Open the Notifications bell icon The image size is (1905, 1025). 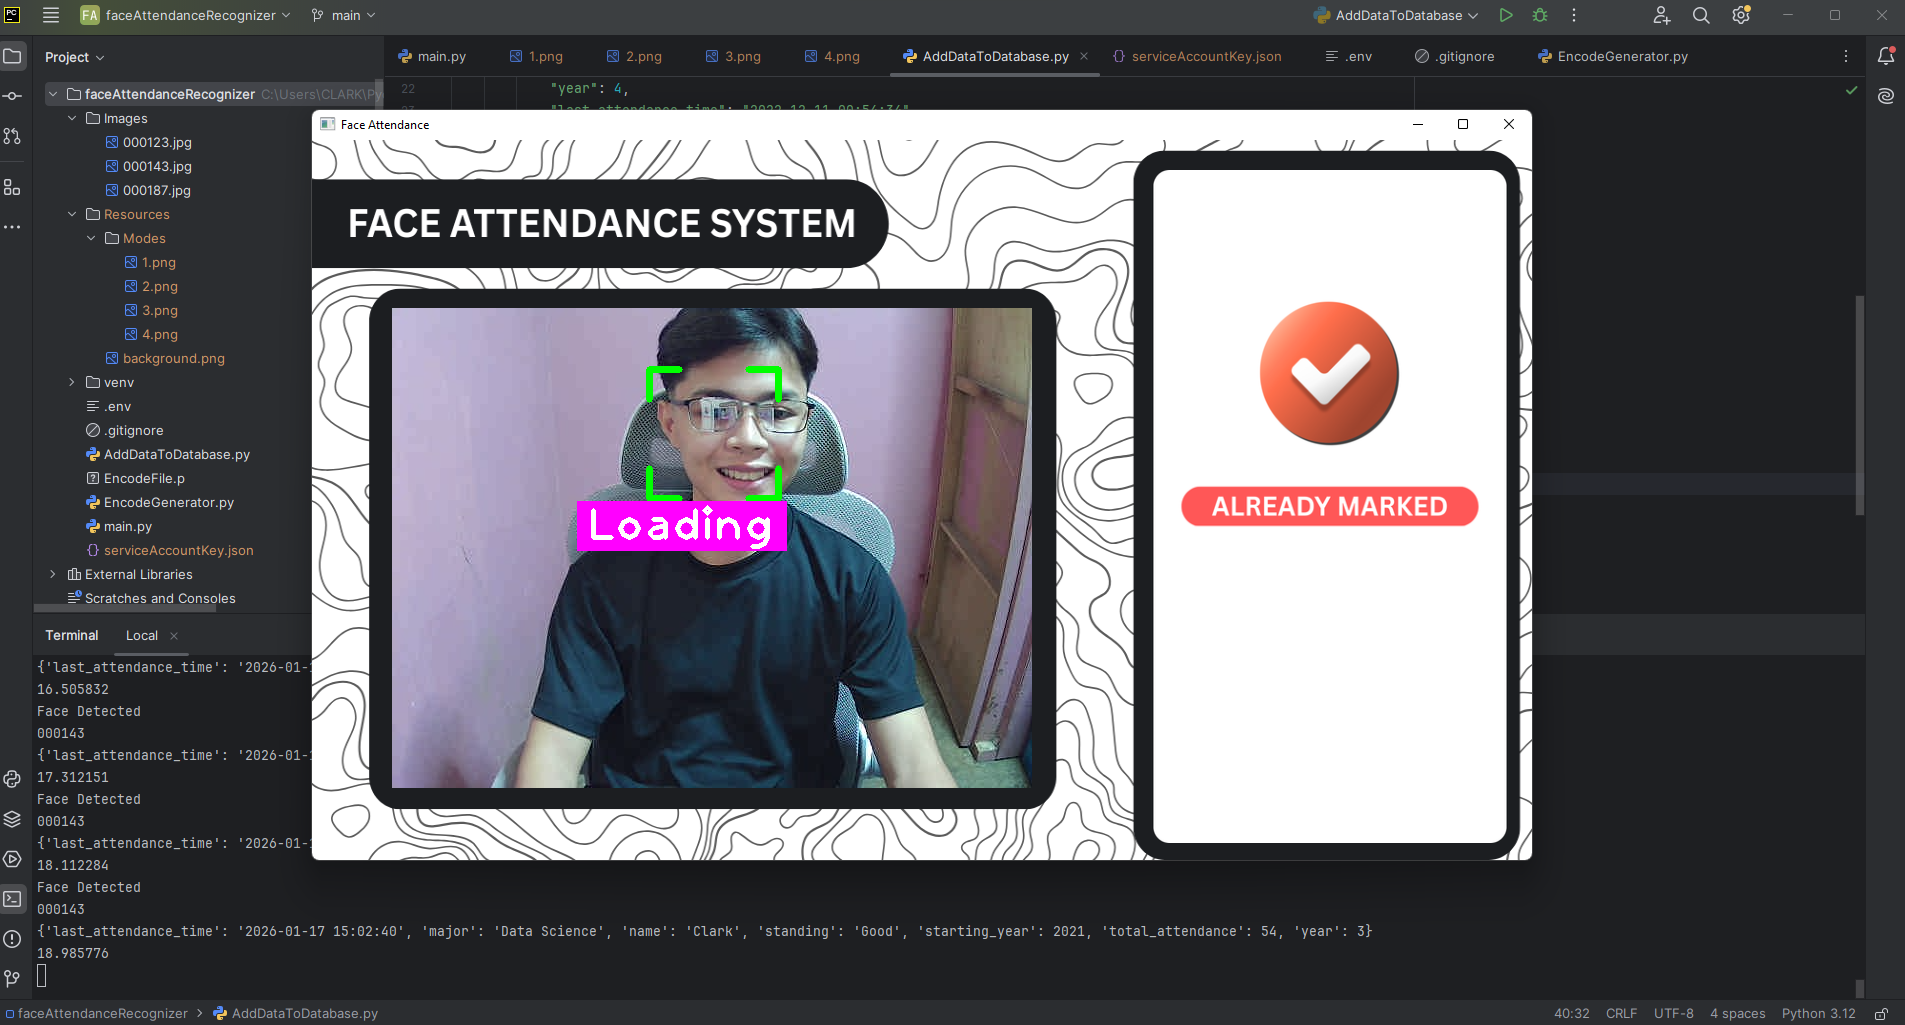pos(1886,56)
